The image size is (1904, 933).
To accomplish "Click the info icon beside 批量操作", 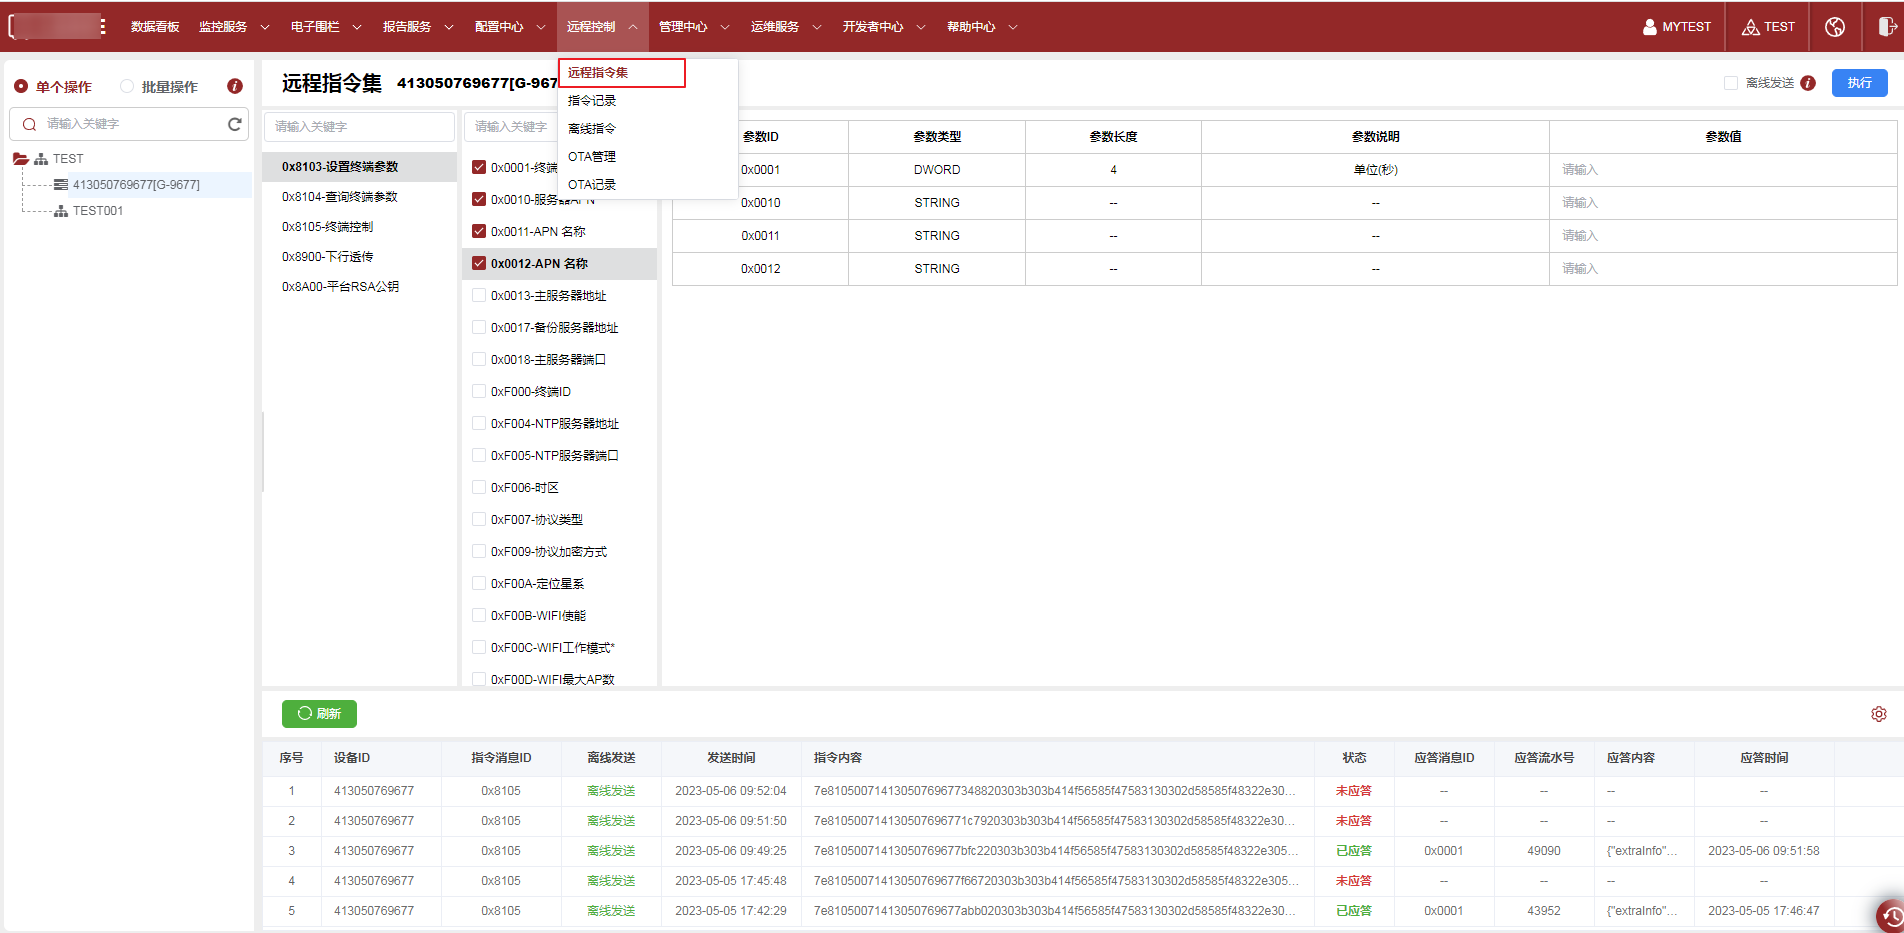I will click(235, 86).
